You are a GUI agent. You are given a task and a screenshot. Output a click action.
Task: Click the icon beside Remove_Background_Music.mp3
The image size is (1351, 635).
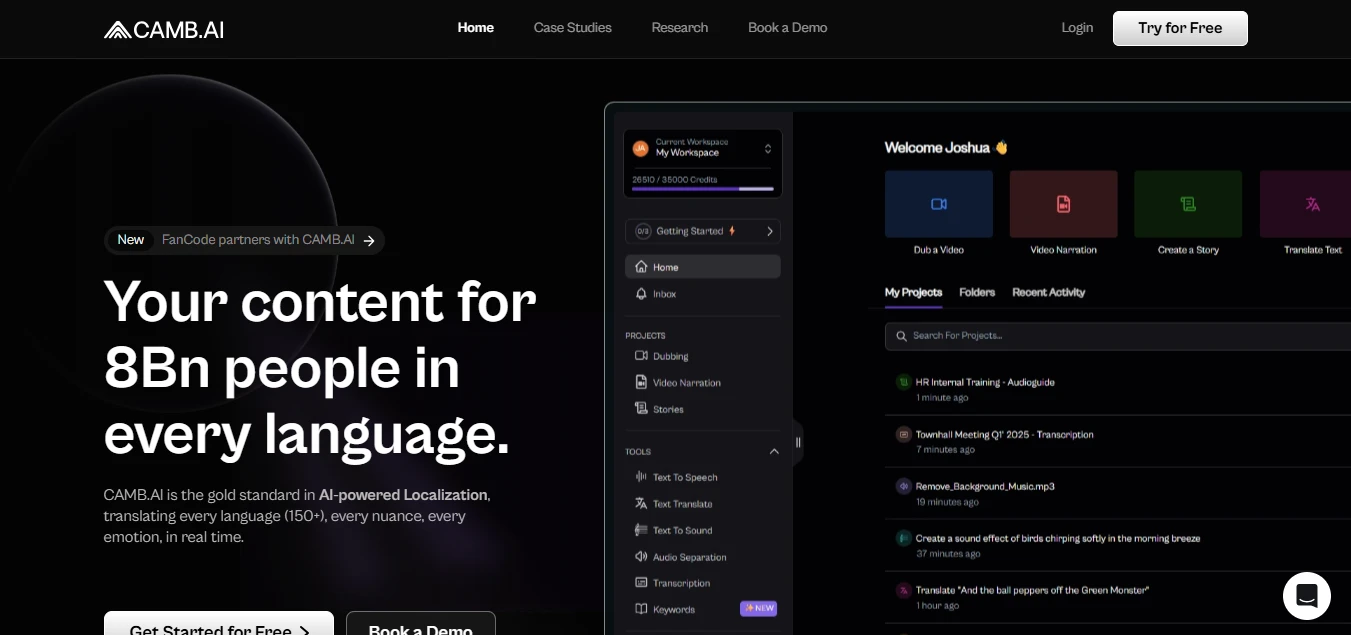pos(904,486)
